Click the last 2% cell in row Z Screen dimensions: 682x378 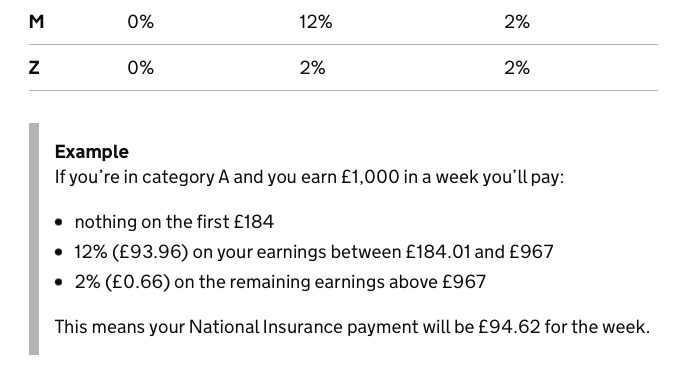tap(517, 67)
